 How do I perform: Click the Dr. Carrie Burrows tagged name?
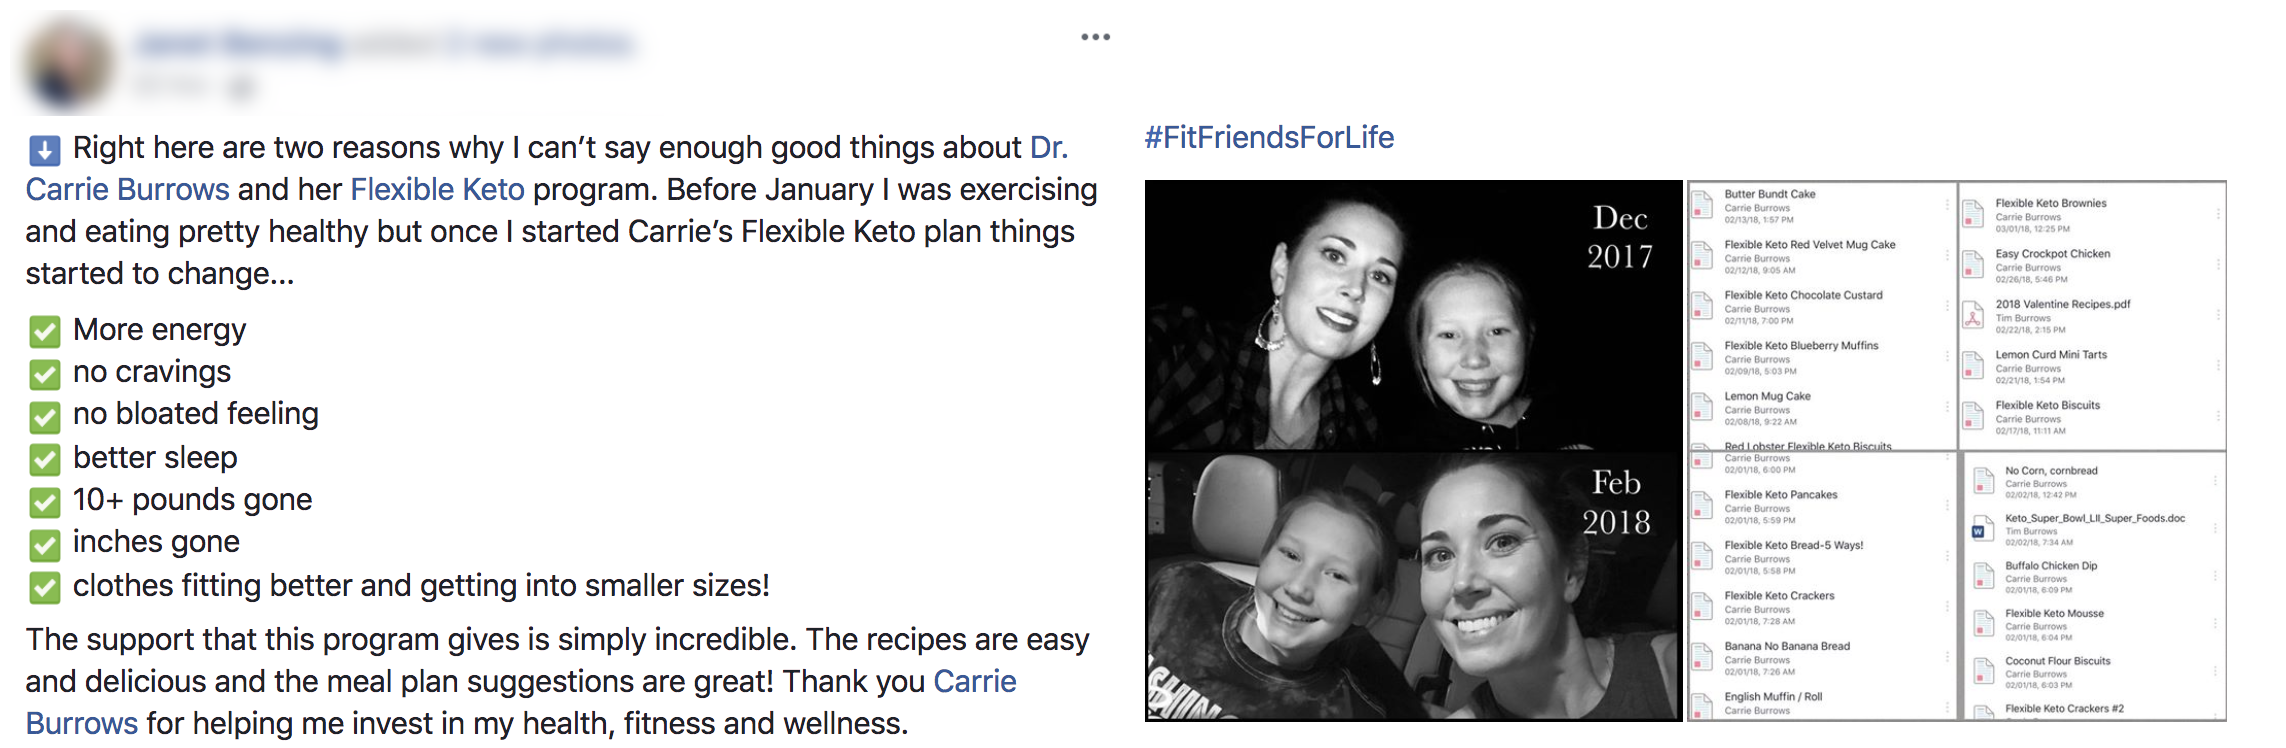pyautogui.click(x=547, y=168)
